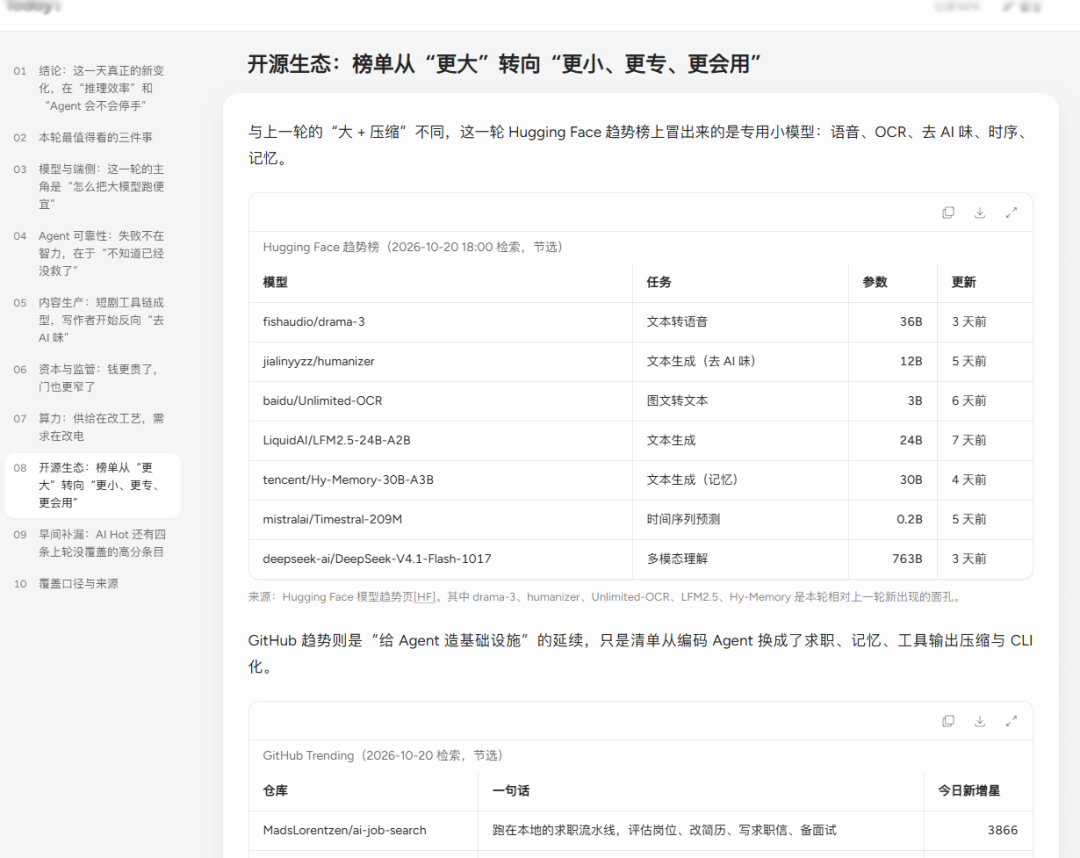
Task: Click the 文本转语音 task cell
Action: tap(740, 322)
